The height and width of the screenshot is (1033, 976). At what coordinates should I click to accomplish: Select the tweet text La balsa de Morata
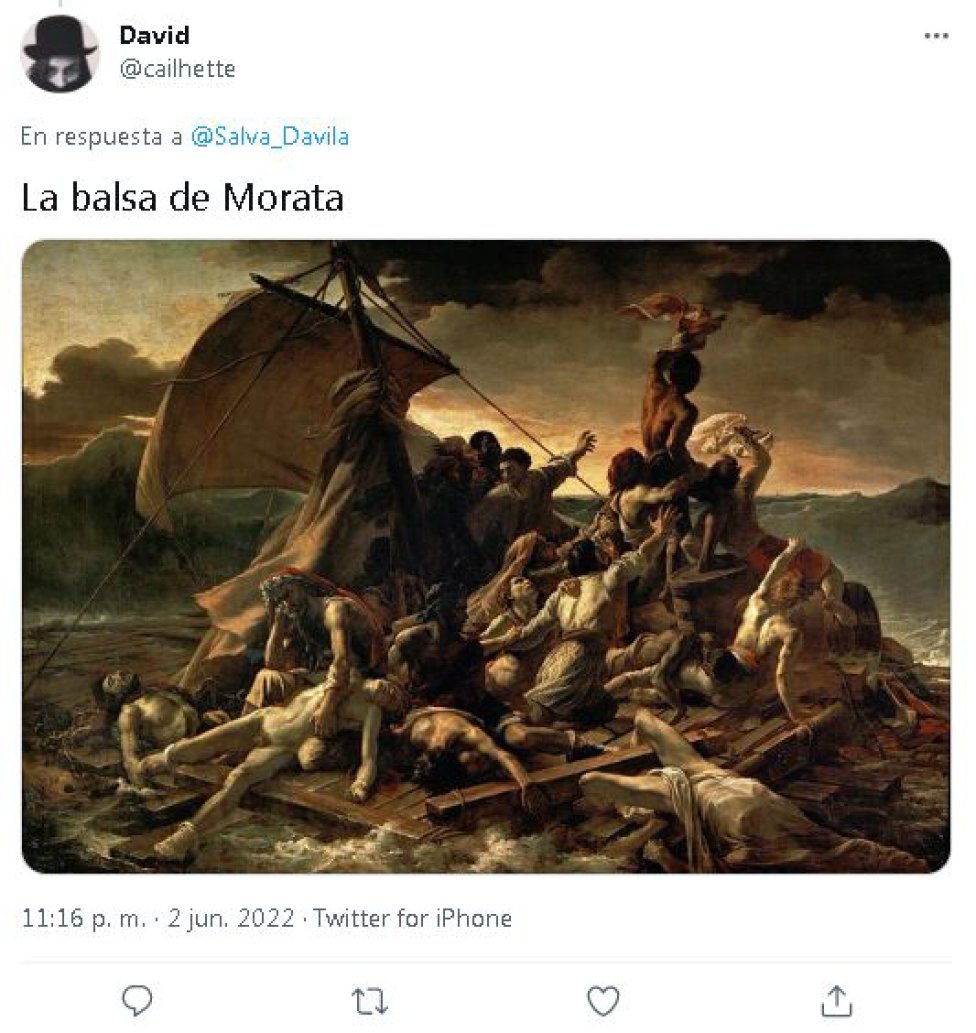(x=183, y=197)
